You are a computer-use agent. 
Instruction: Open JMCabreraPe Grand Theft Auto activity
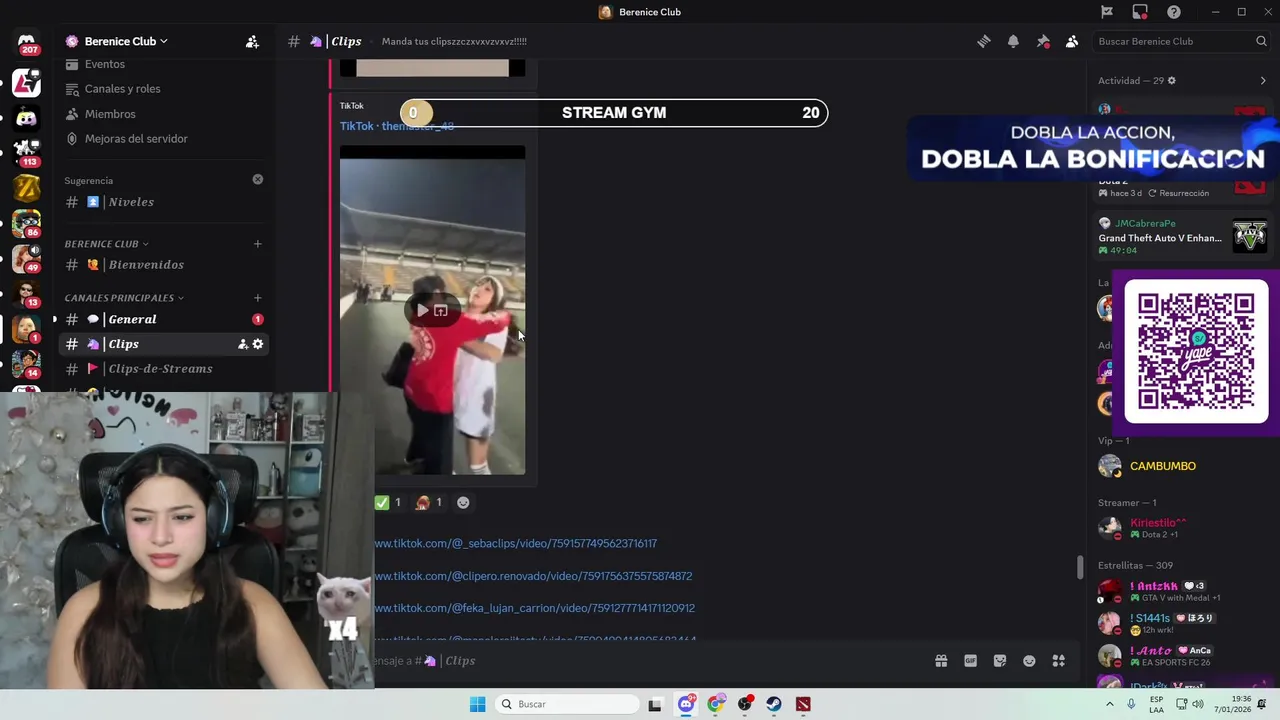click(x=1183, y=237)
